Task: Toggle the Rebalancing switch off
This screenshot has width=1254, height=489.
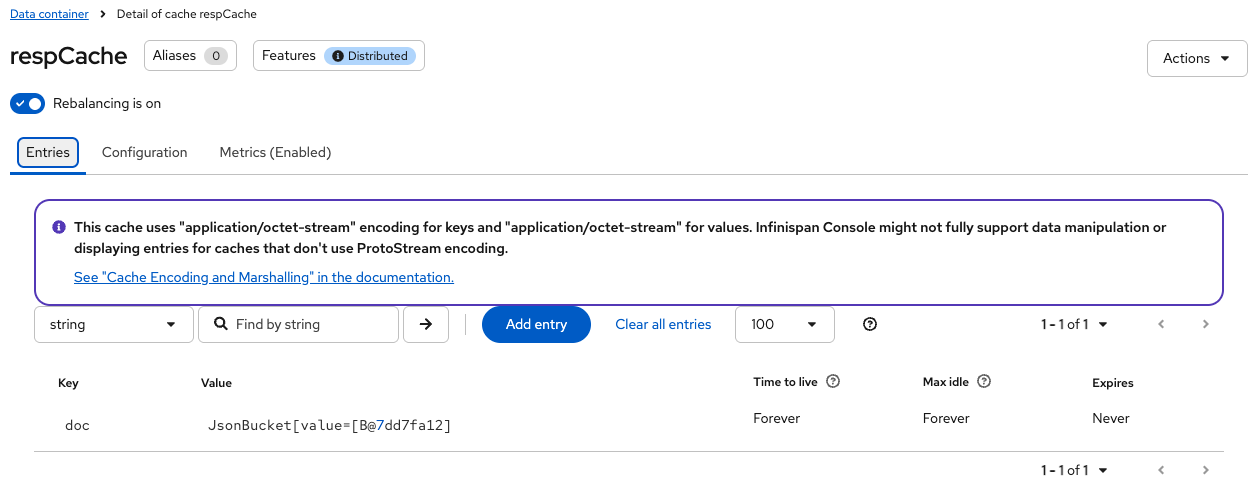Action: (28, 103)
